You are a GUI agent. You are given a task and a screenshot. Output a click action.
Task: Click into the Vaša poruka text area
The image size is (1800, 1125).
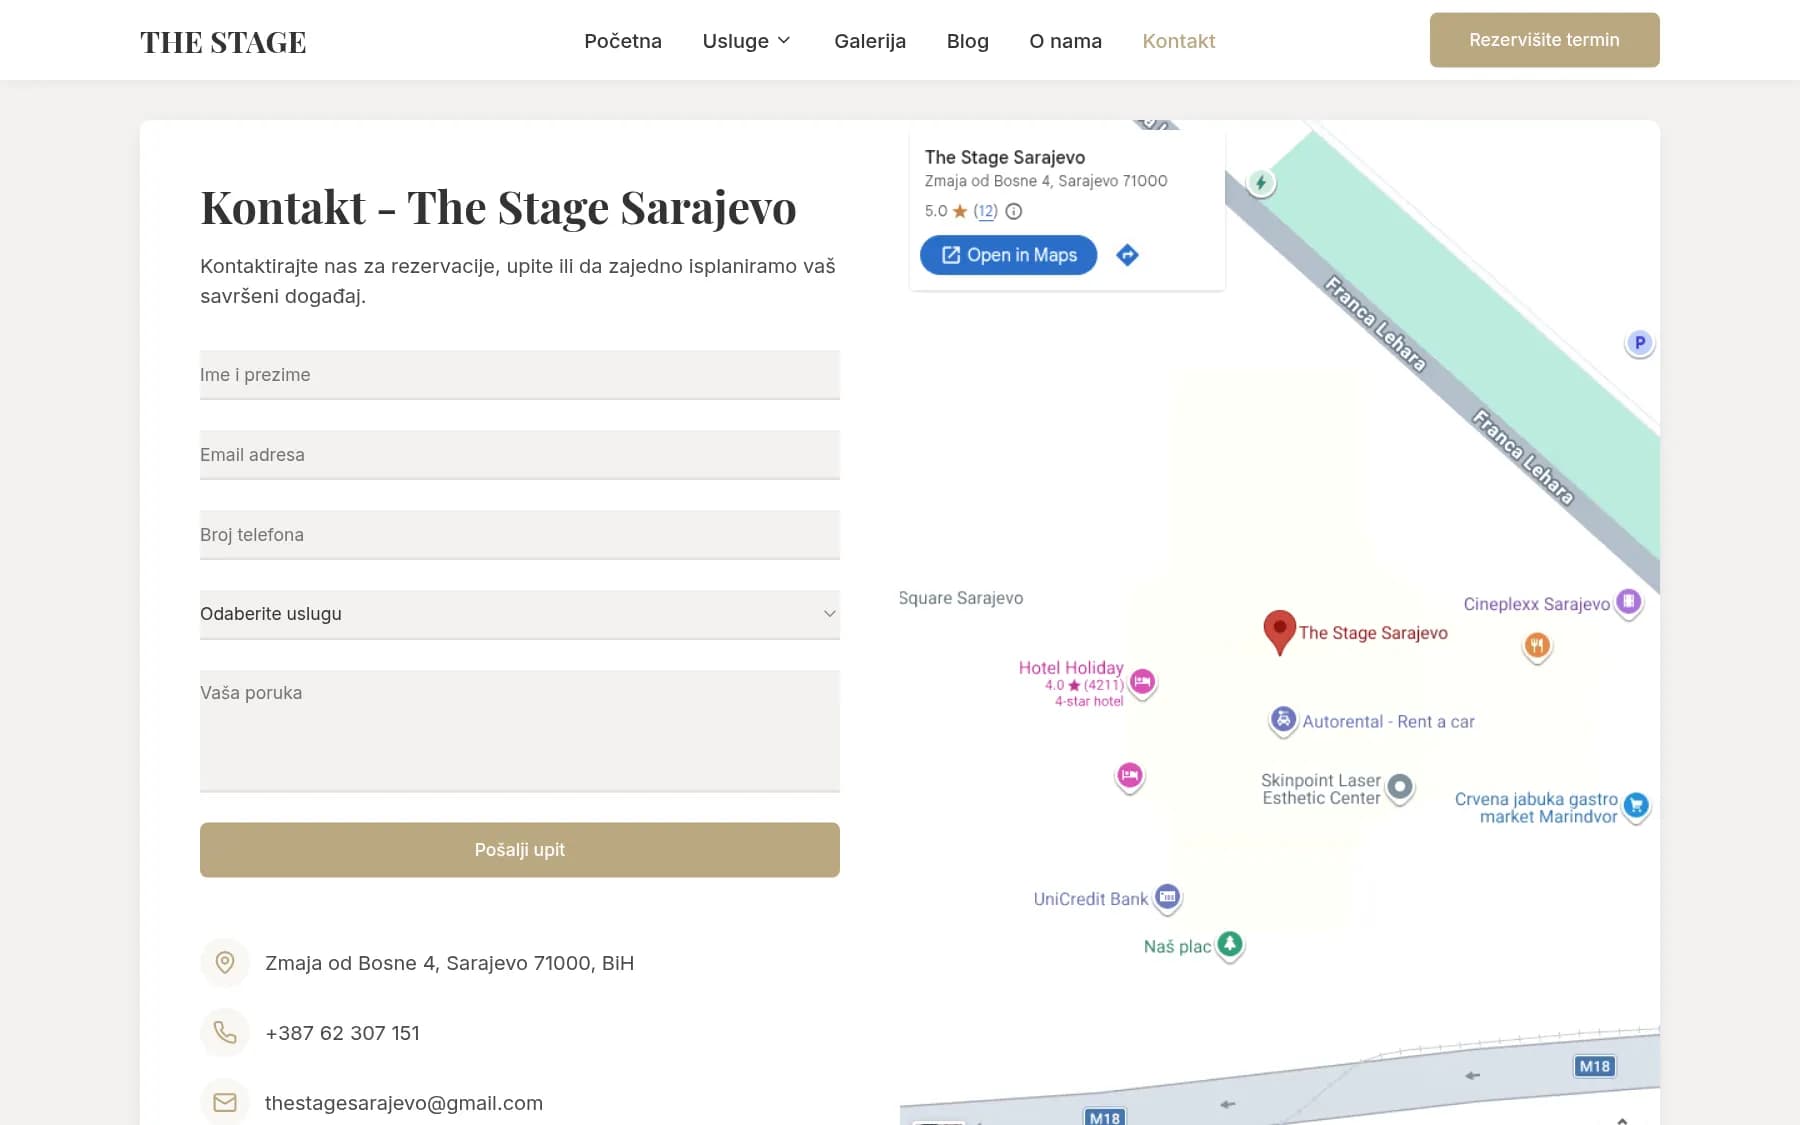520,731
